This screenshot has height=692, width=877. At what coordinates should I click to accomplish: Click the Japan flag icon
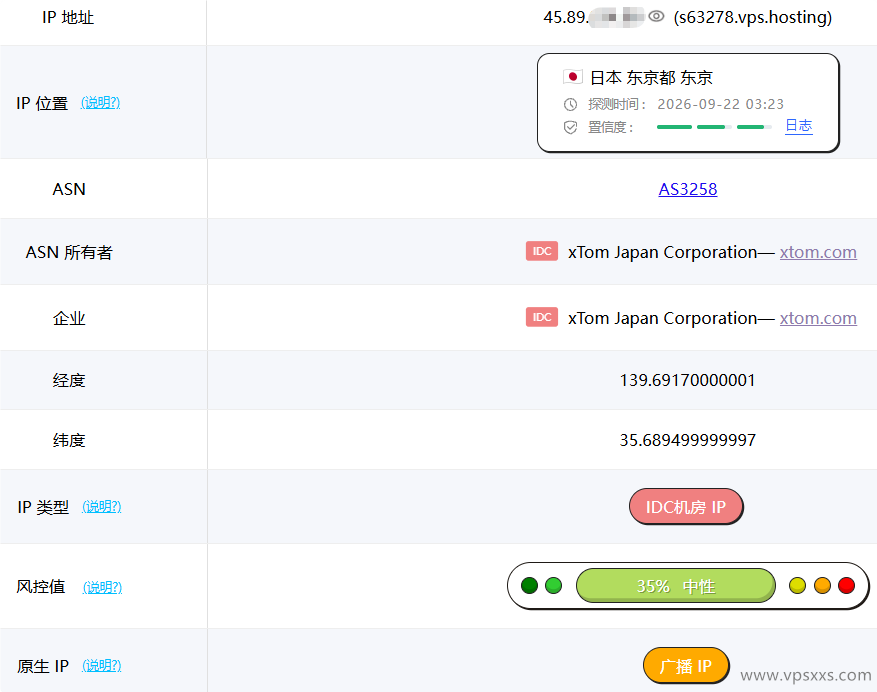pos(573,77)
